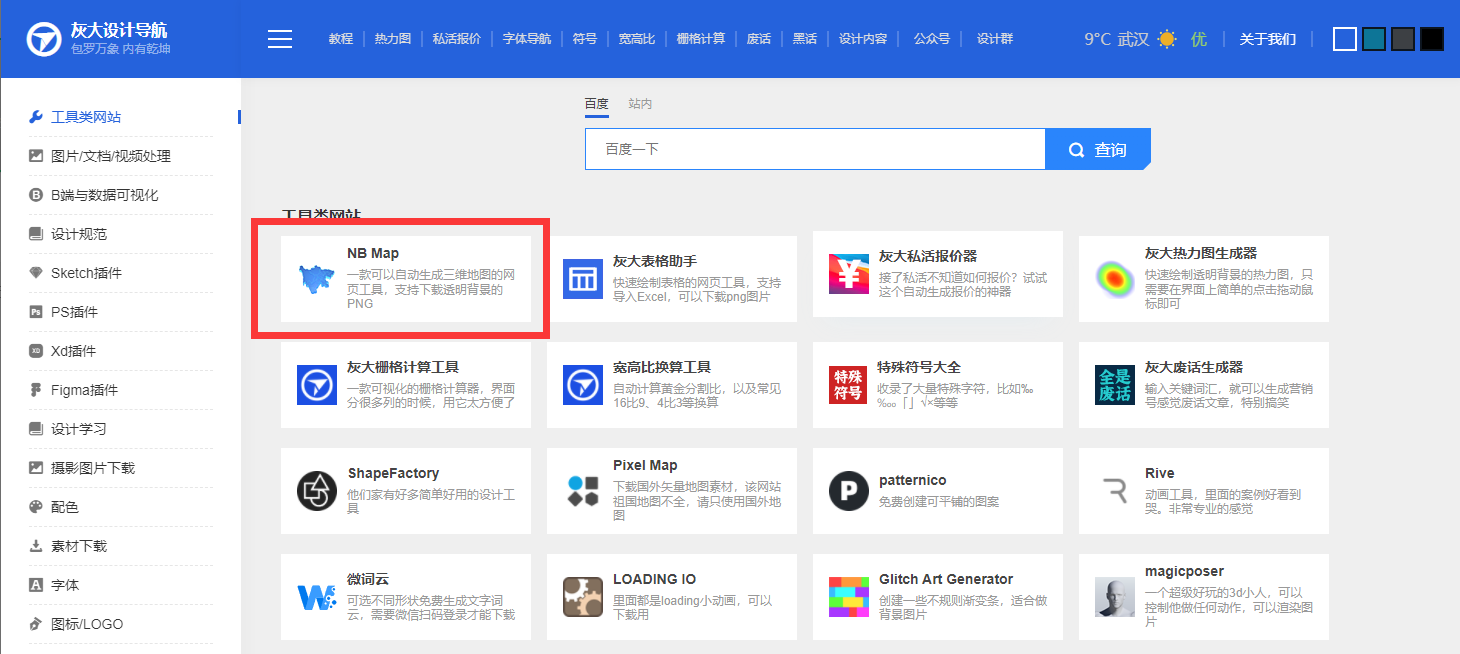Open the hamburger menu icon

(280, 39)
